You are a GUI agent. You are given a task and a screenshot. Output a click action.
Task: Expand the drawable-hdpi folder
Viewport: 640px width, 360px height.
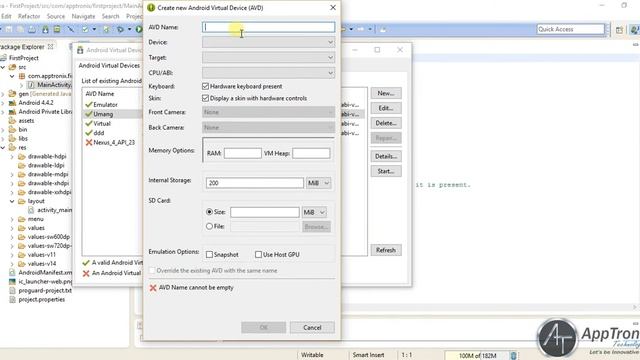click(12, 156)
